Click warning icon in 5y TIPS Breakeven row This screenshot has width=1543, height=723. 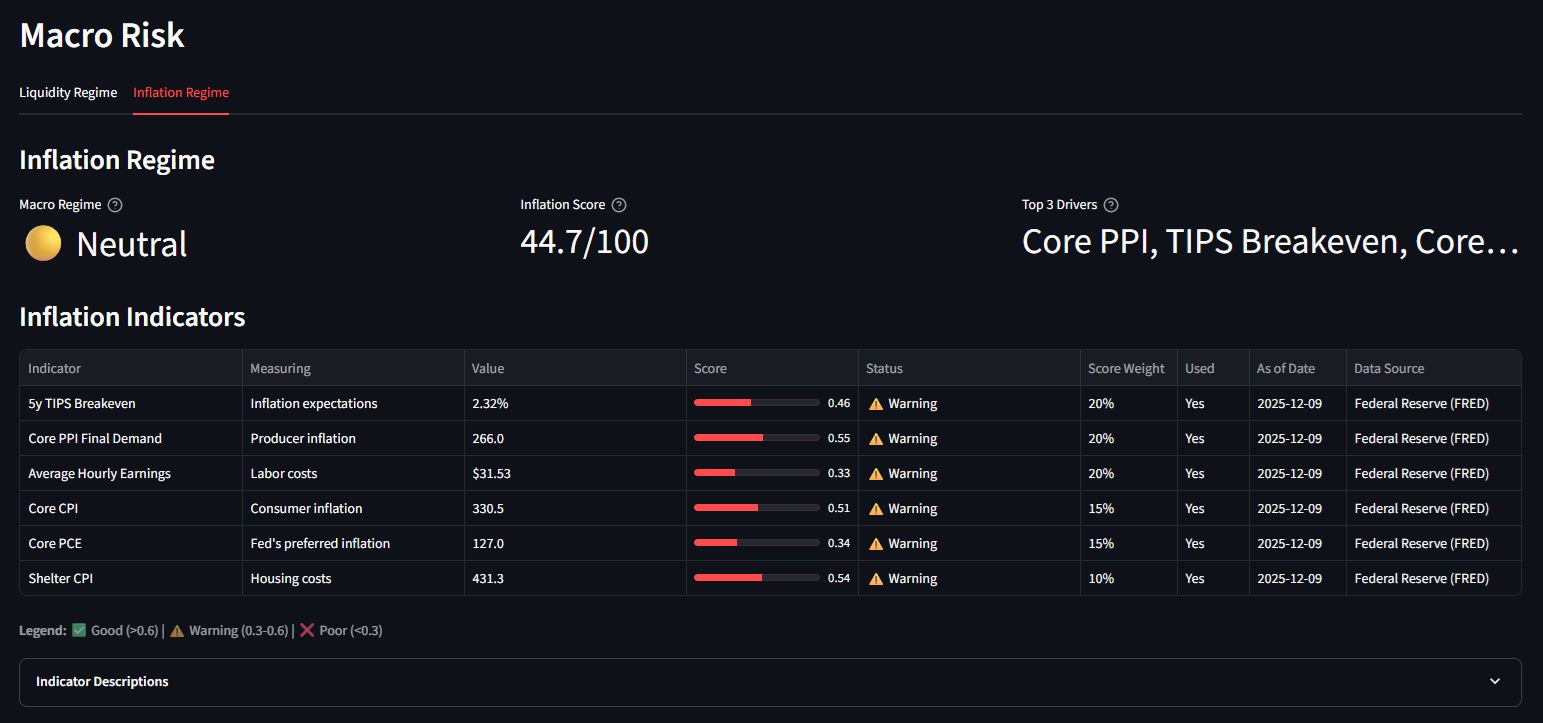(x=876, y=404)
